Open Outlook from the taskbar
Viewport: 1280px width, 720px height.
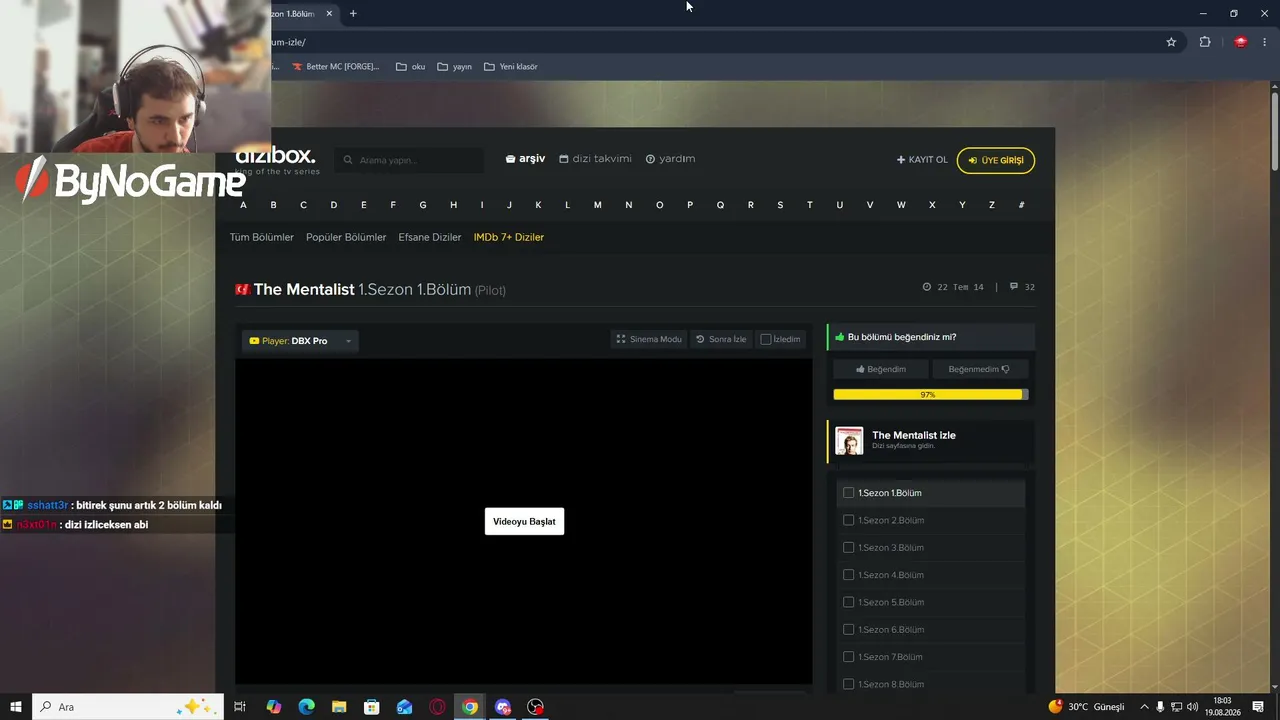tap(404, 707)
